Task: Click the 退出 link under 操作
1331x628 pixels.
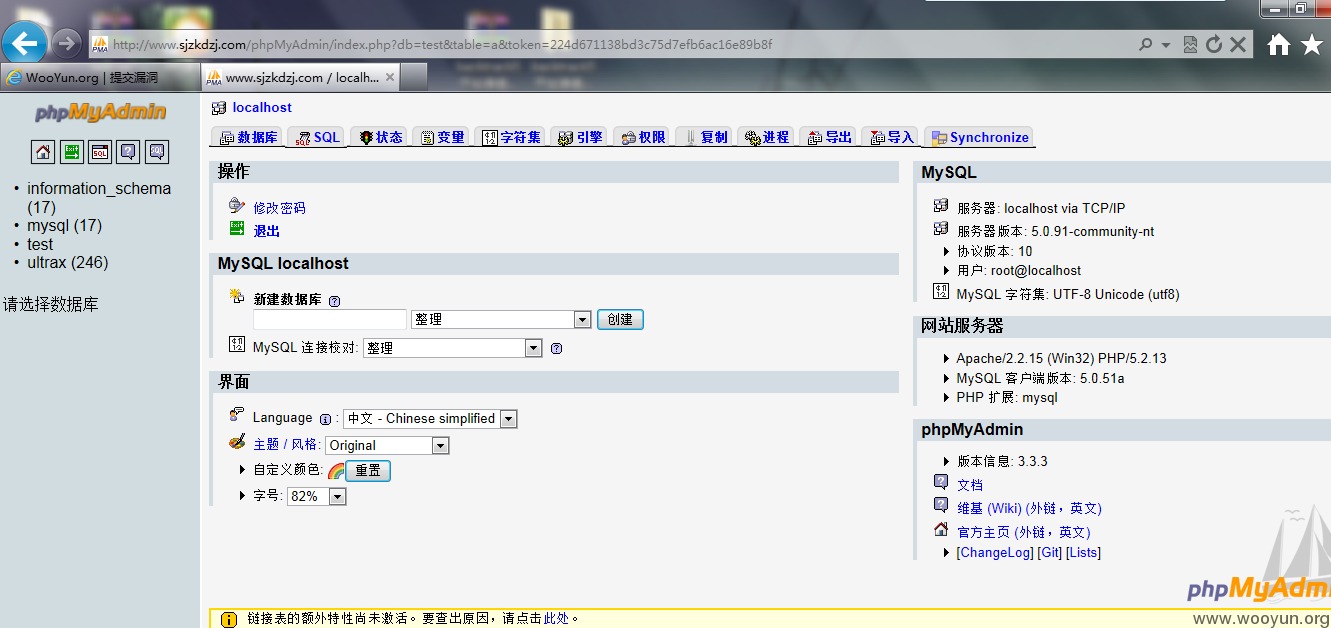Action: 266,231
